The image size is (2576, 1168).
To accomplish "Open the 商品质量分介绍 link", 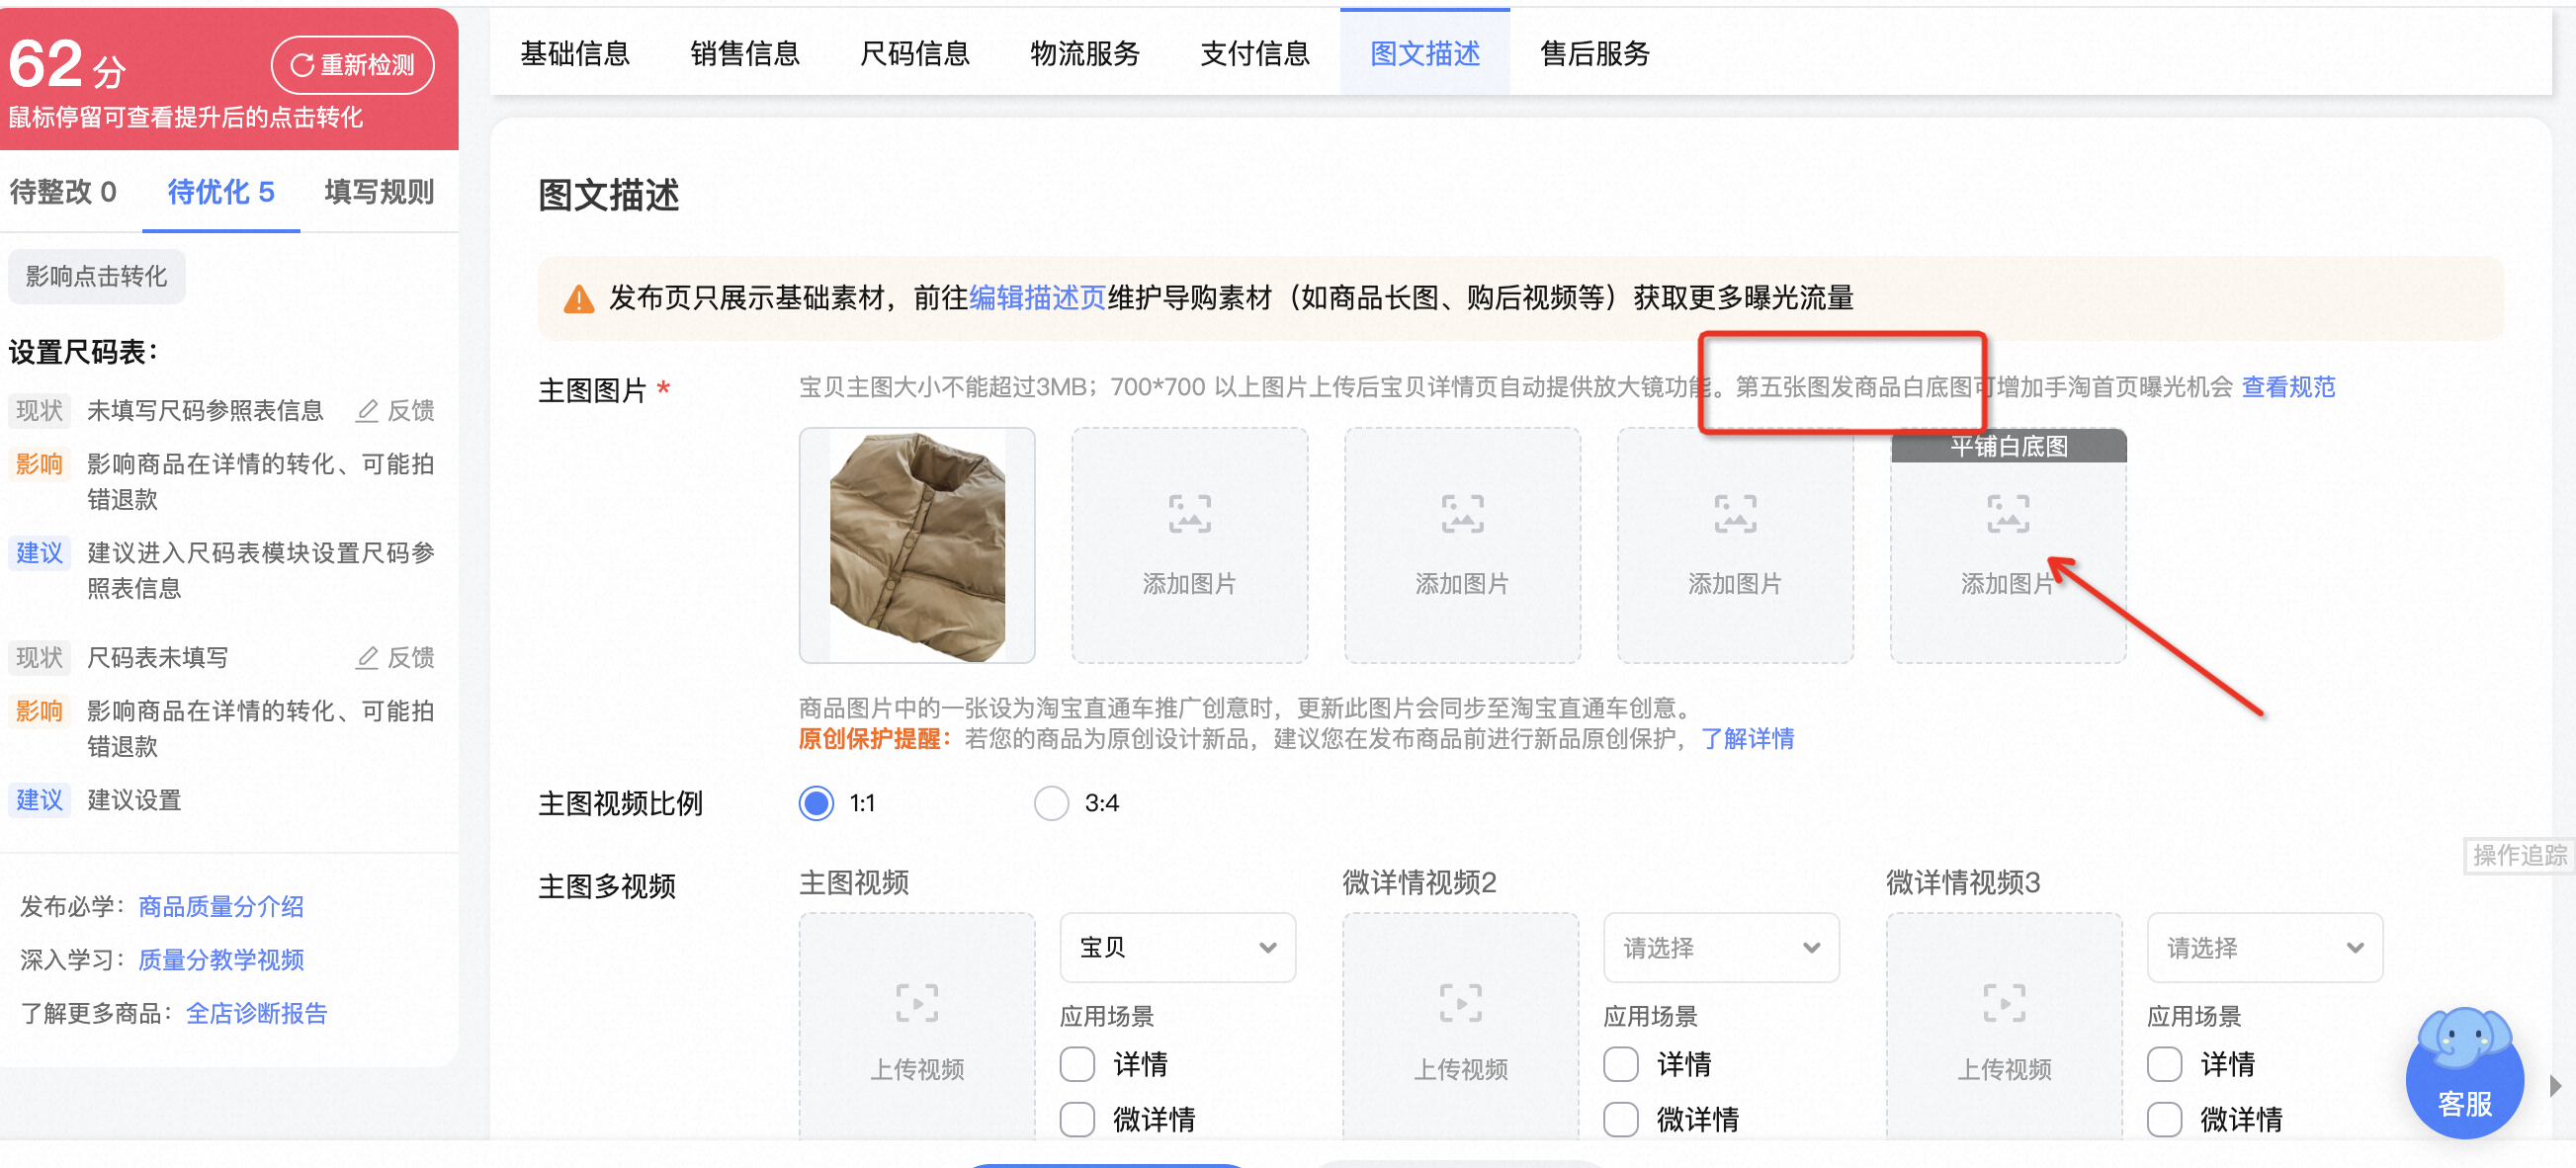I will [x=221, y=907].
